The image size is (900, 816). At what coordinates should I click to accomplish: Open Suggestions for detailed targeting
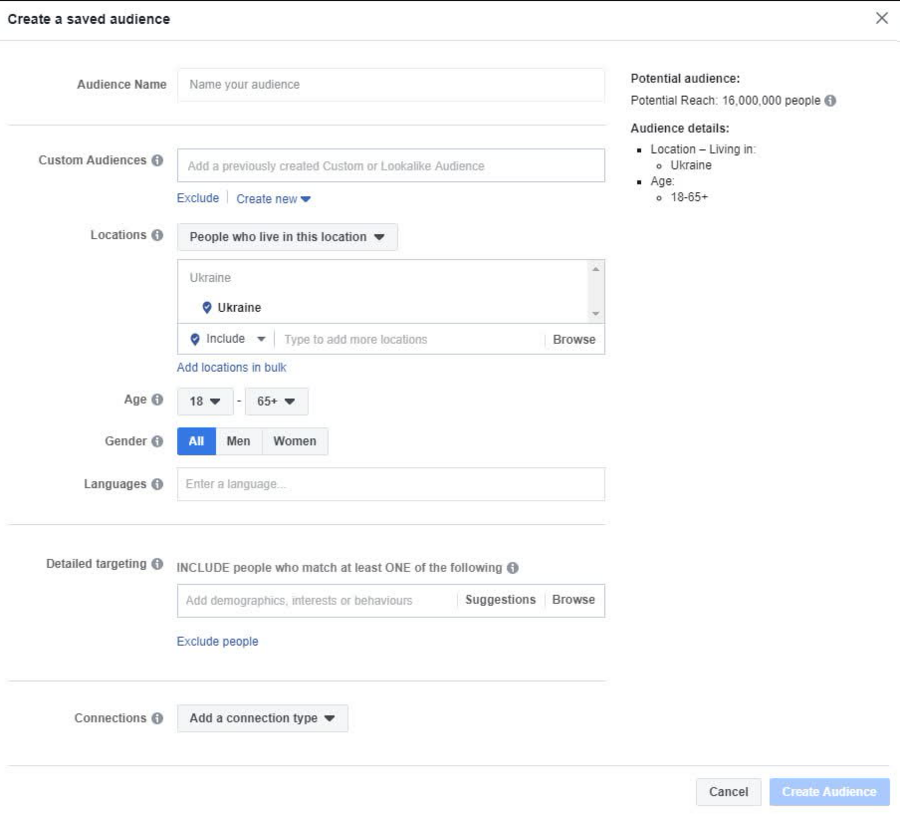tap(500, 600)
